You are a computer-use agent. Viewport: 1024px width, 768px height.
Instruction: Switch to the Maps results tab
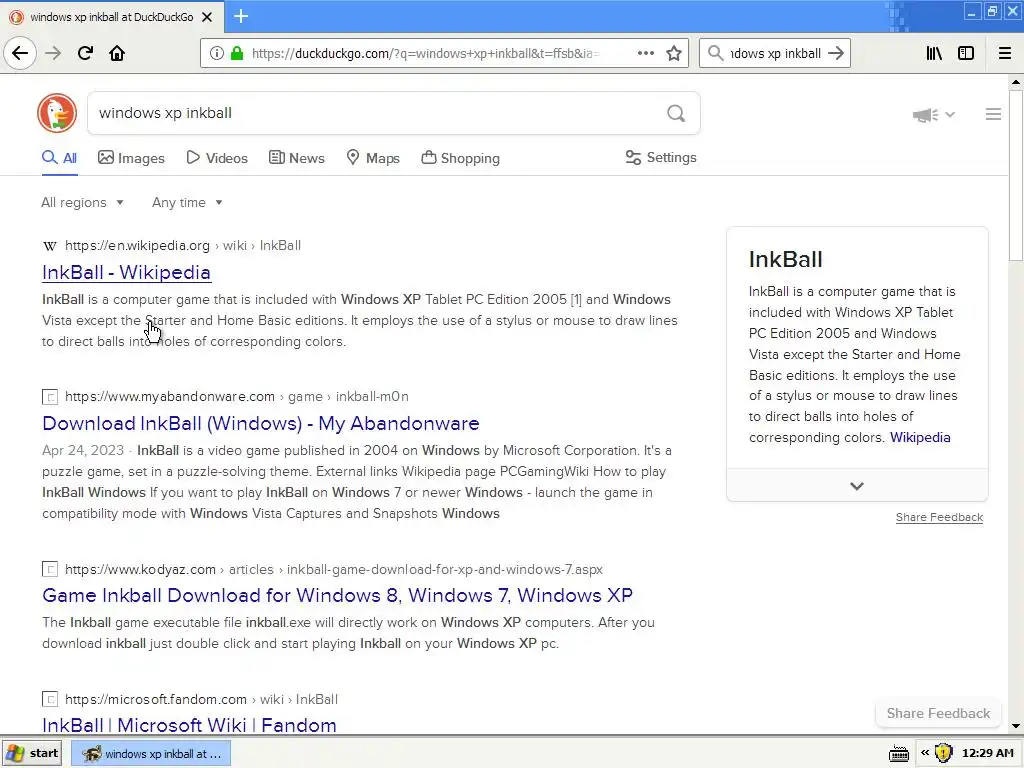point(373,158)
